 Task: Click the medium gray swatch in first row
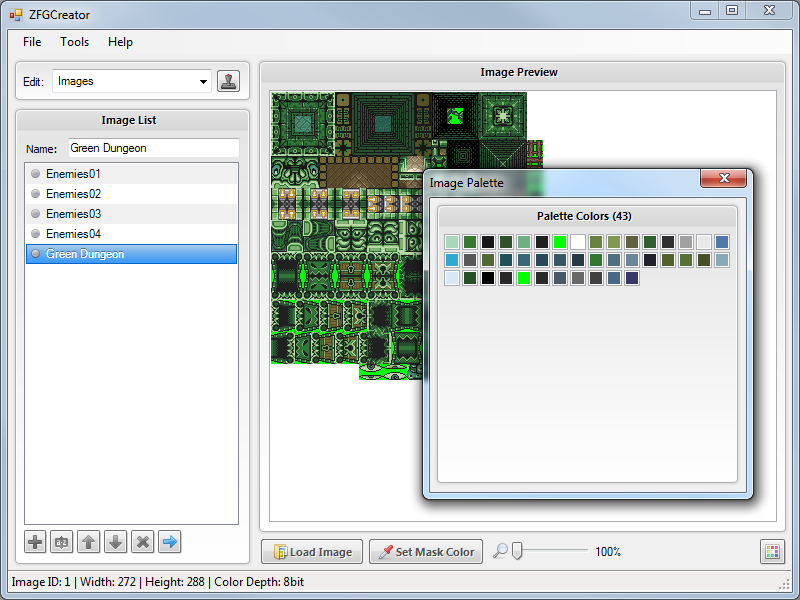click(686, 242)
